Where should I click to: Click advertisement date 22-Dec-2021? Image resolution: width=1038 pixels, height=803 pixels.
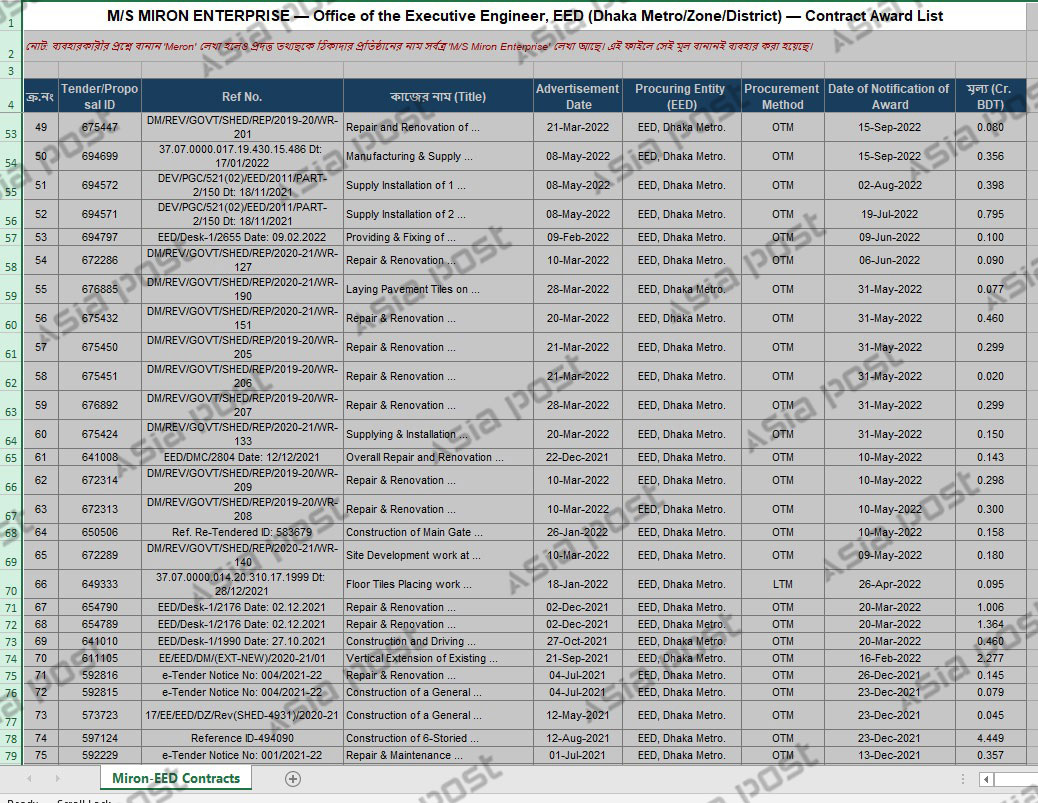point(578,457)
